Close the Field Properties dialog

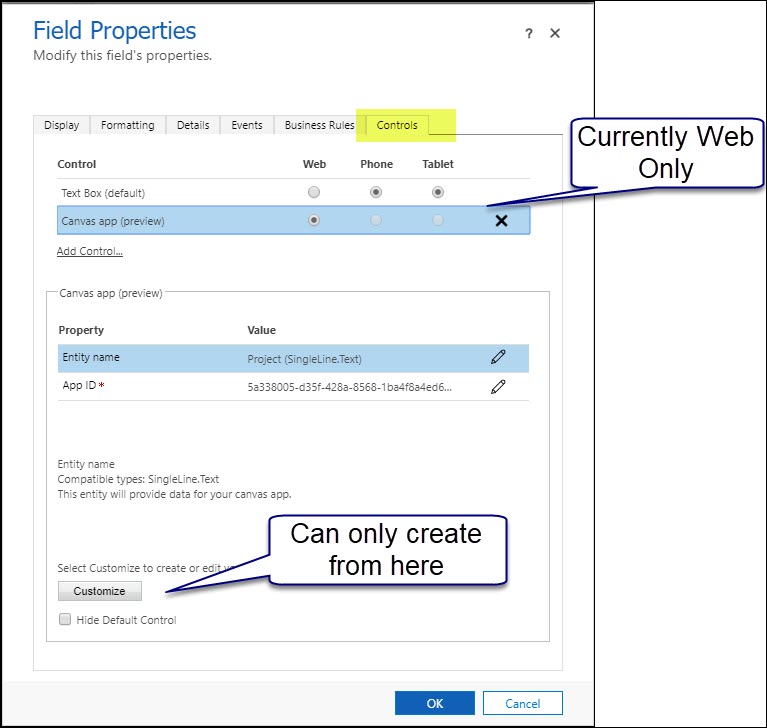click(x=555, y=34)
